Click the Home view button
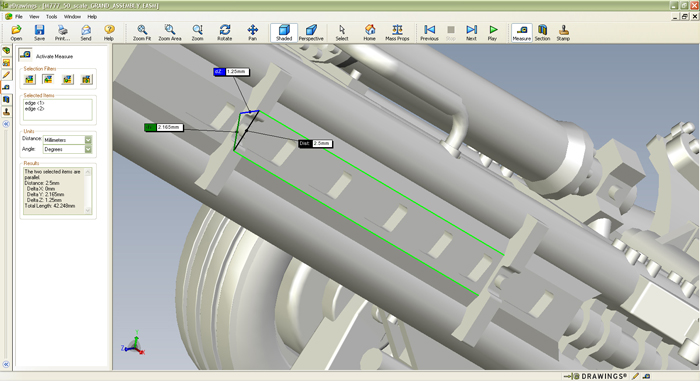Image resolution: width=700 pixels, height=381 pixels. point(369,33)
